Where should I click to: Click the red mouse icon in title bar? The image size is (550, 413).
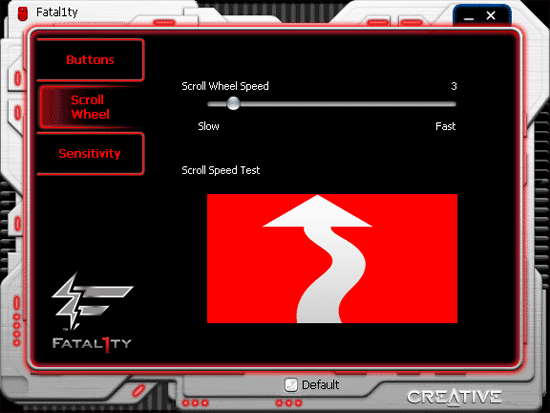(23, 13)
